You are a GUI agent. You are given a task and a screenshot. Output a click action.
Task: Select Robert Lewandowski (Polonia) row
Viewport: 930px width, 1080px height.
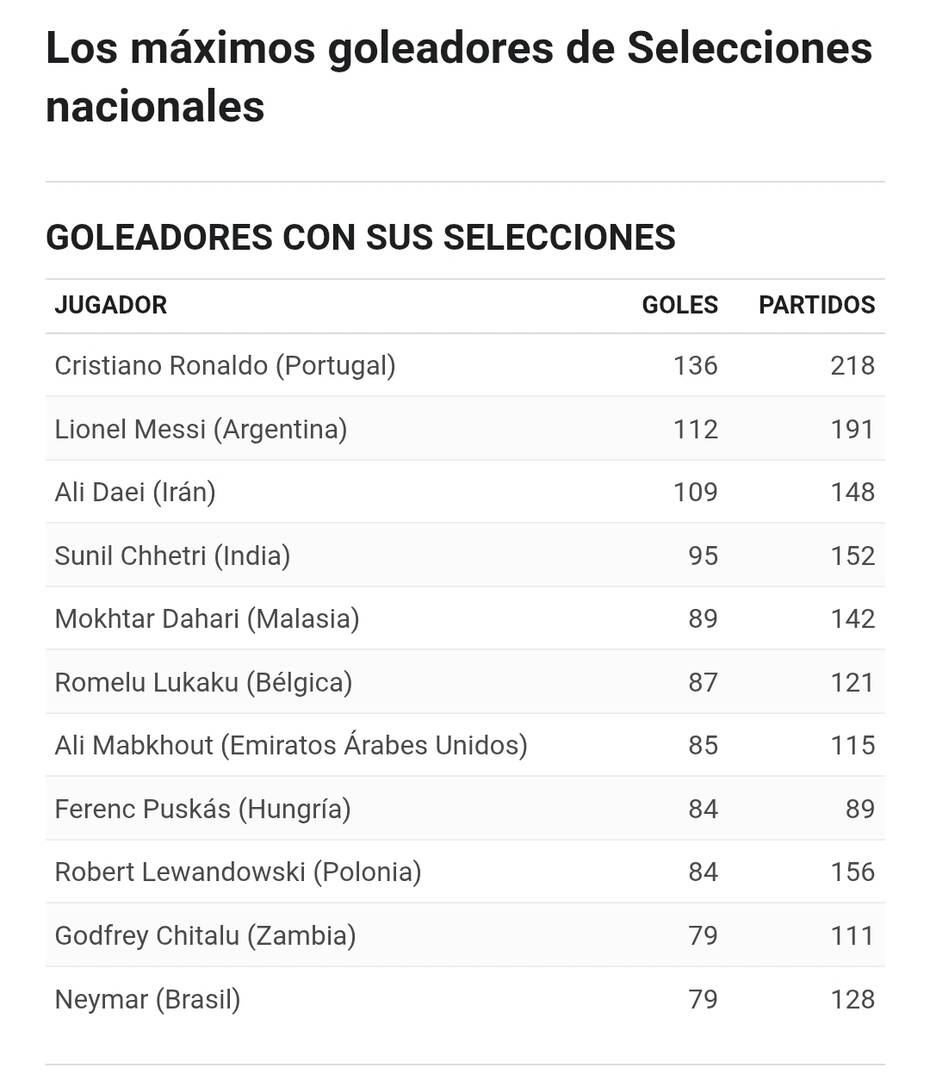(465, 873)
